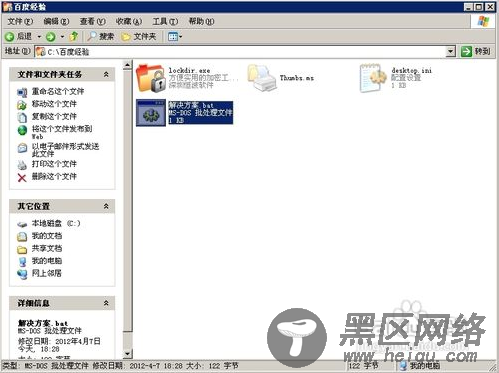This screenshot has height=373, width=499.
Task: Go up one folder level icon
Action: pyautogui.click(x=74, y=36)
